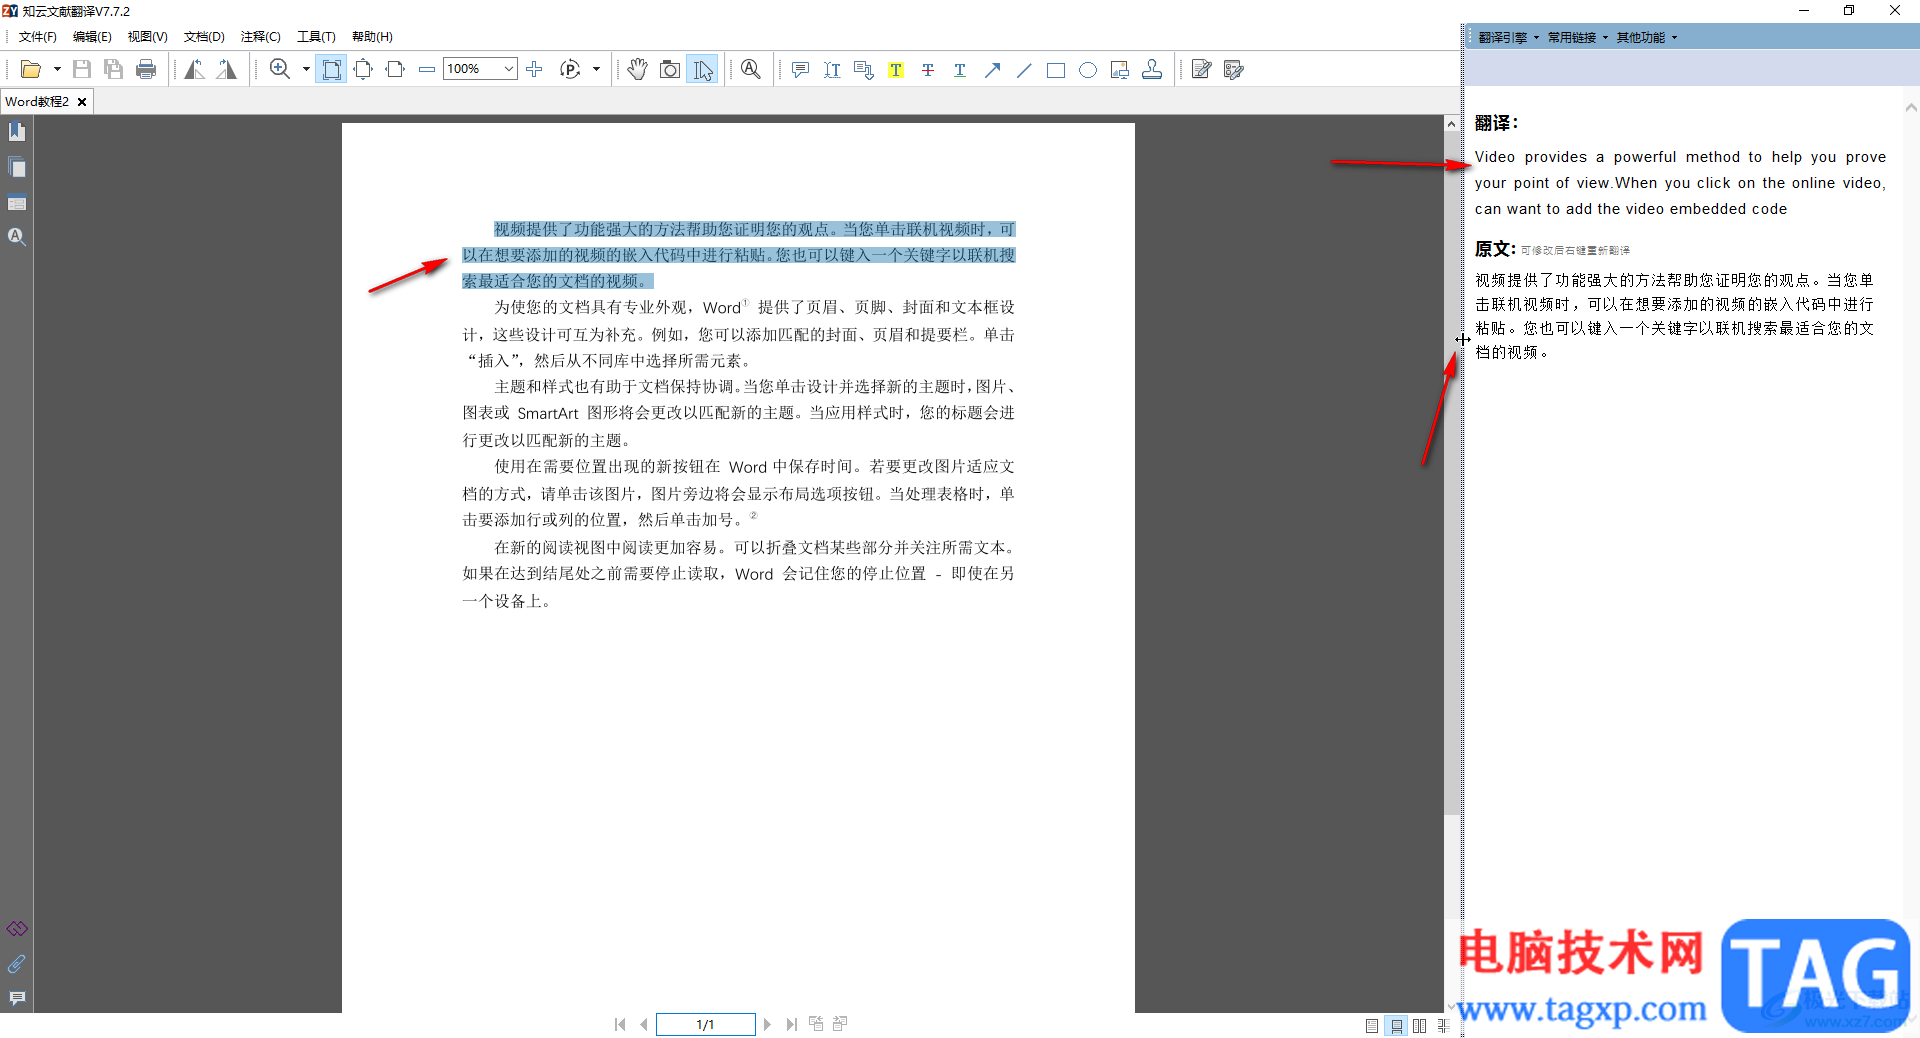
Task: Expand the 其他功能 dropdown
Action: tap(1646, 38)
